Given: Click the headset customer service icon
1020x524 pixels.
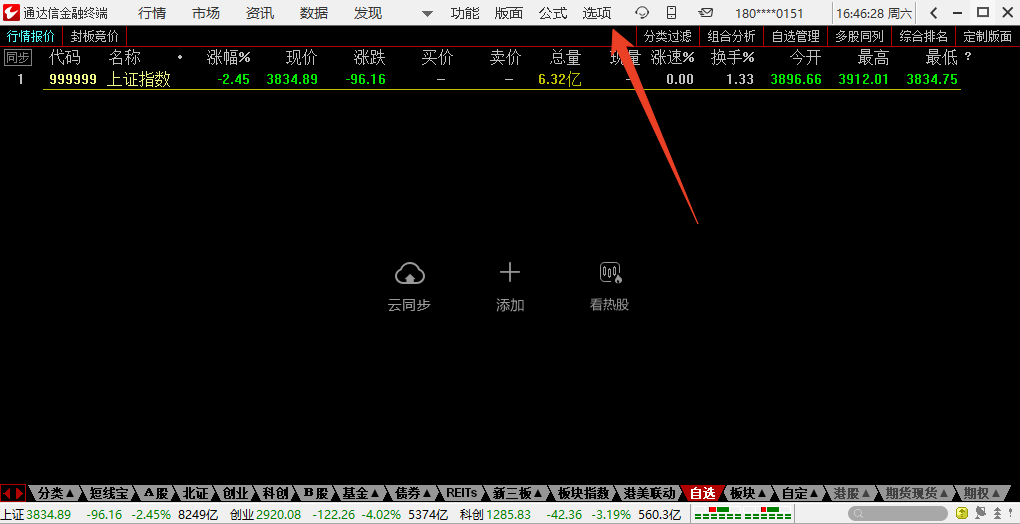Looking at the screenshot, I should (642, 13).
